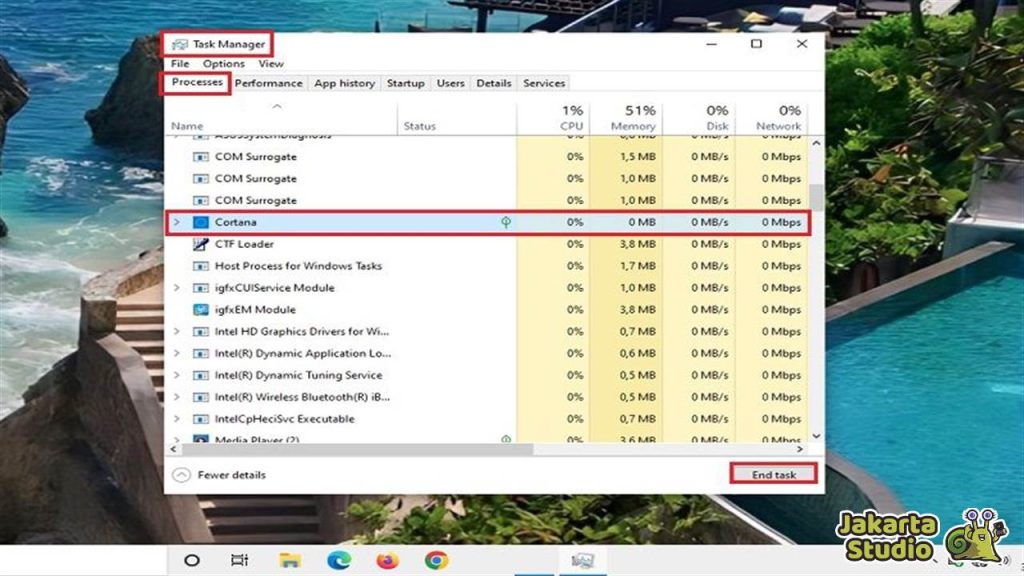Click the igfxEM Module icon
Viewport: 1024px width, 576px height.
201,310
